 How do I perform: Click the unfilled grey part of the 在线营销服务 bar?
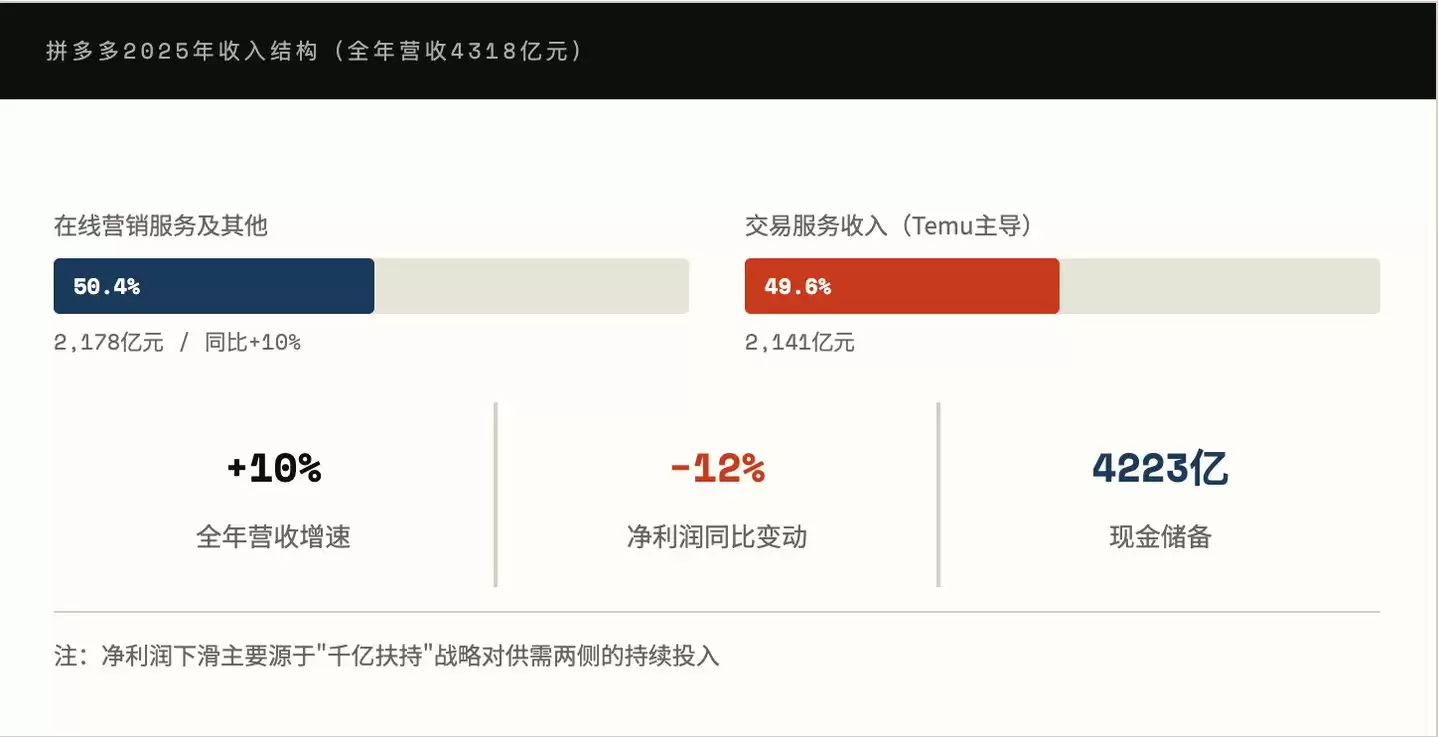point(531,286)
